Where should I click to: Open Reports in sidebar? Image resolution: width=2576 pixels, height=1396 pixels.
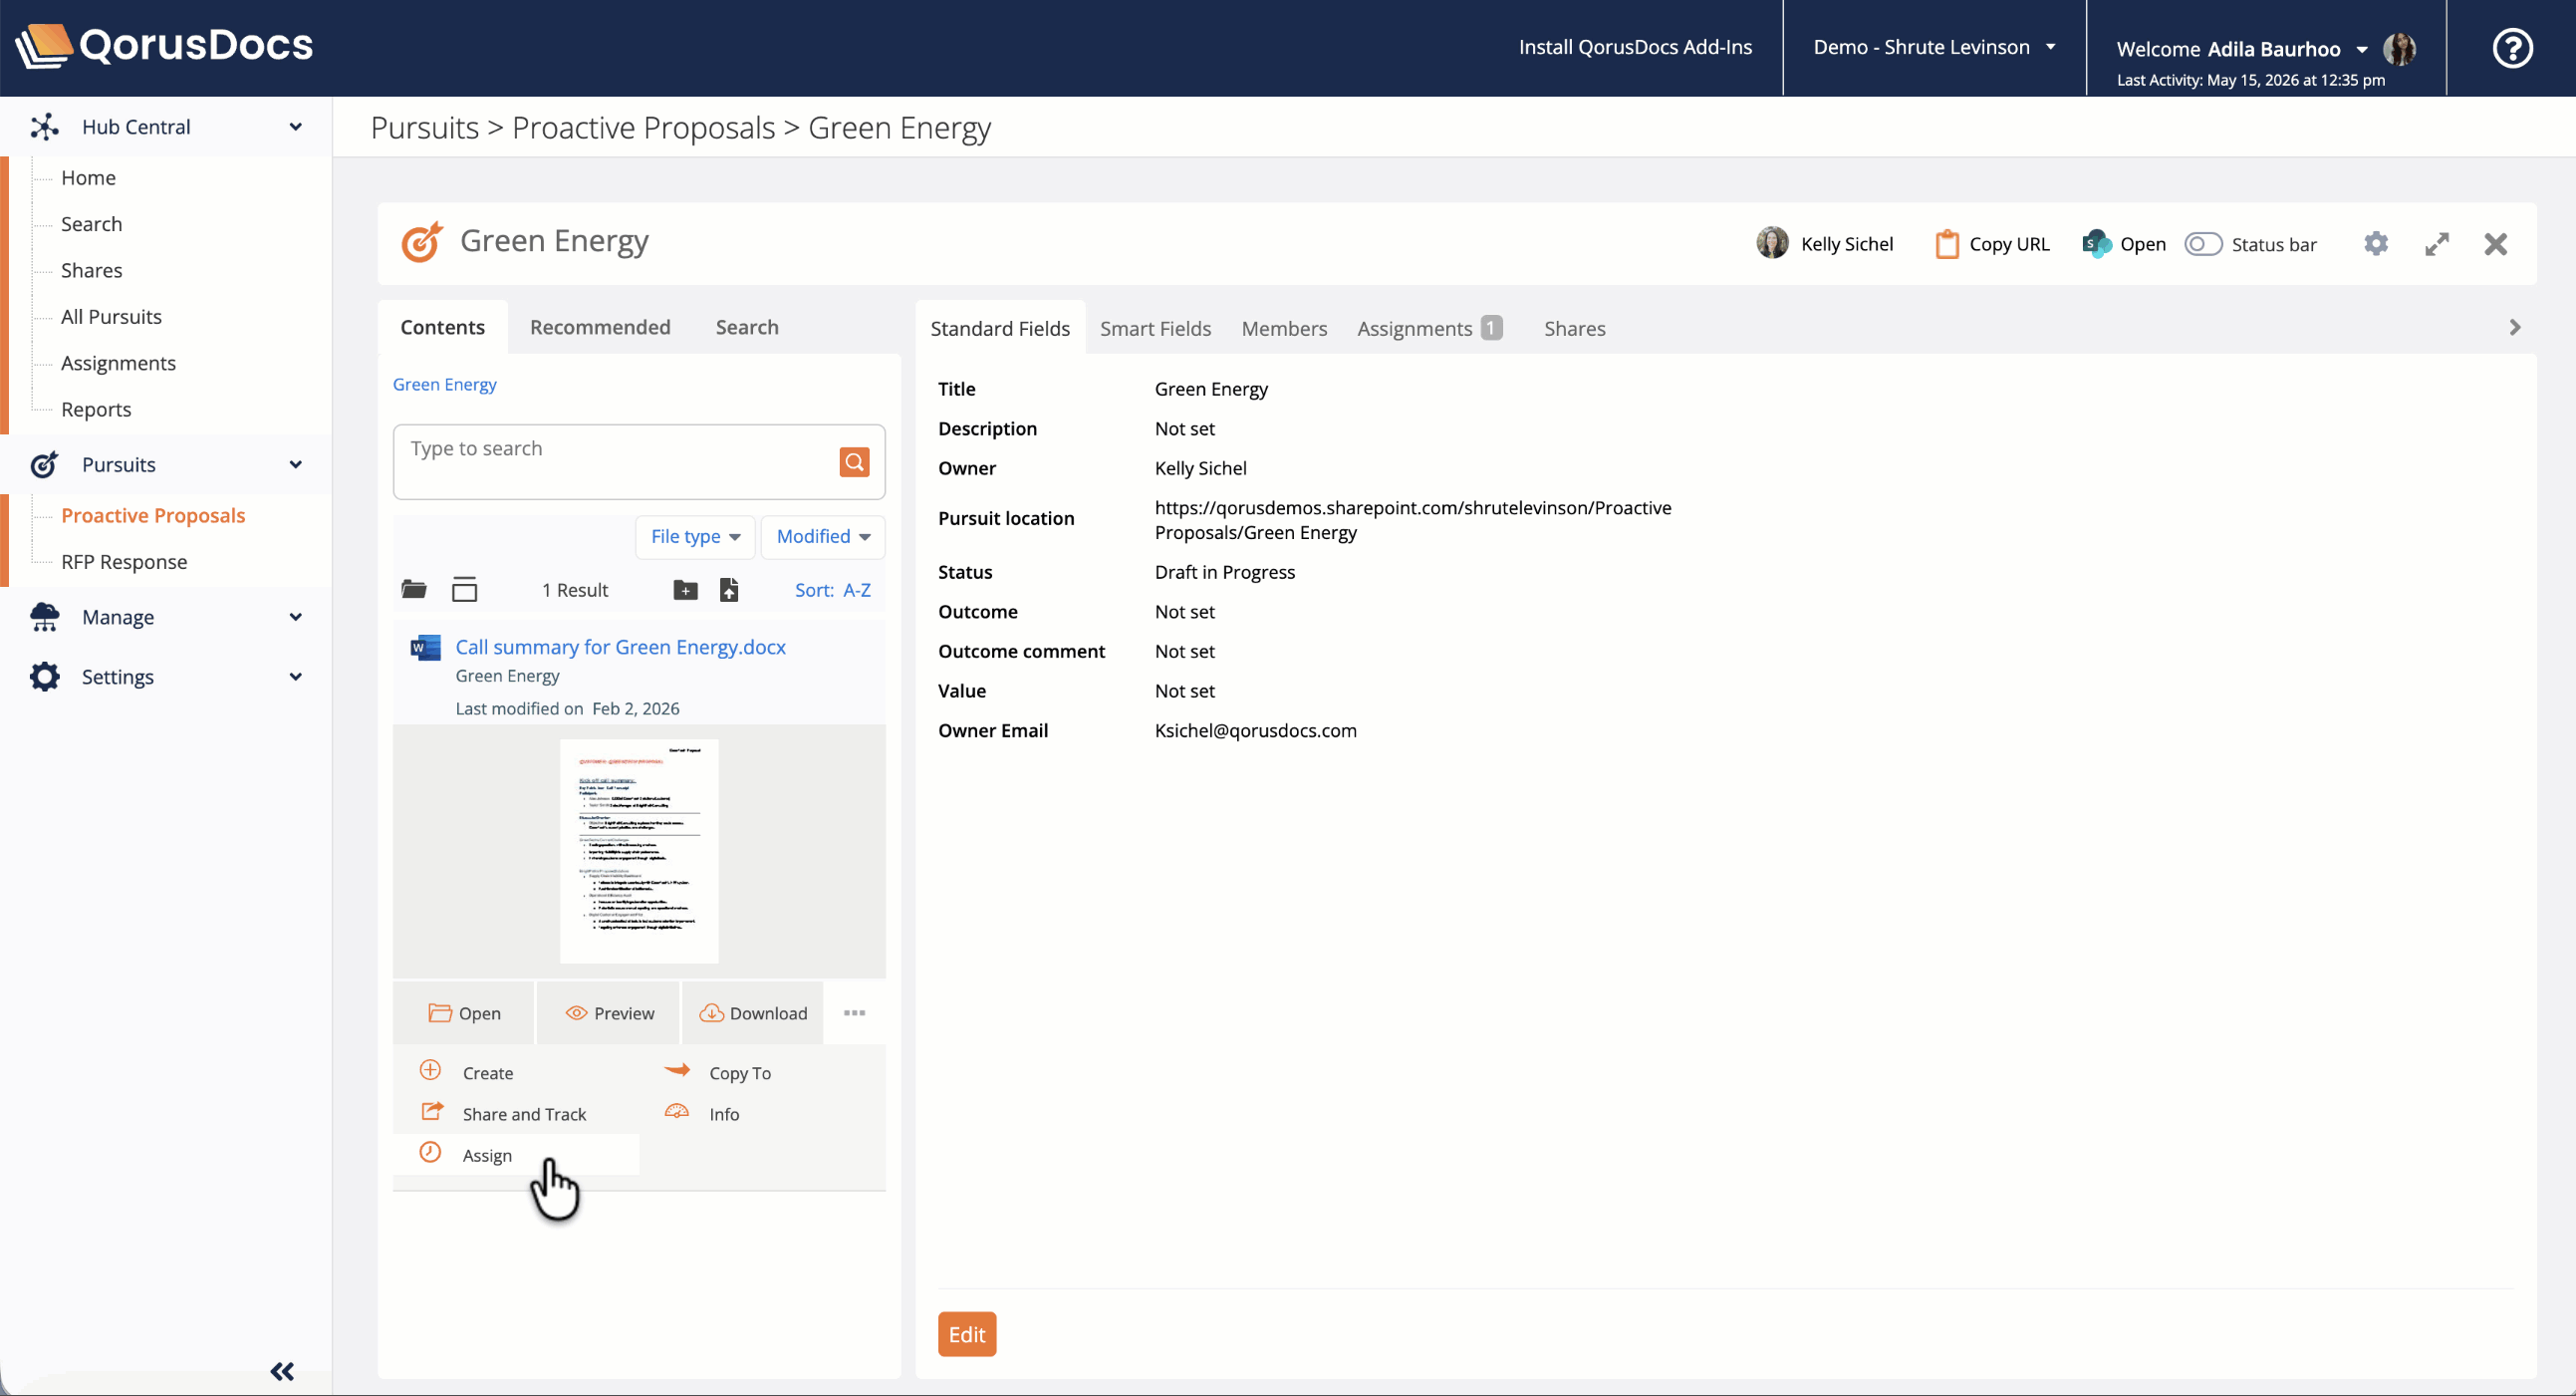96,409
